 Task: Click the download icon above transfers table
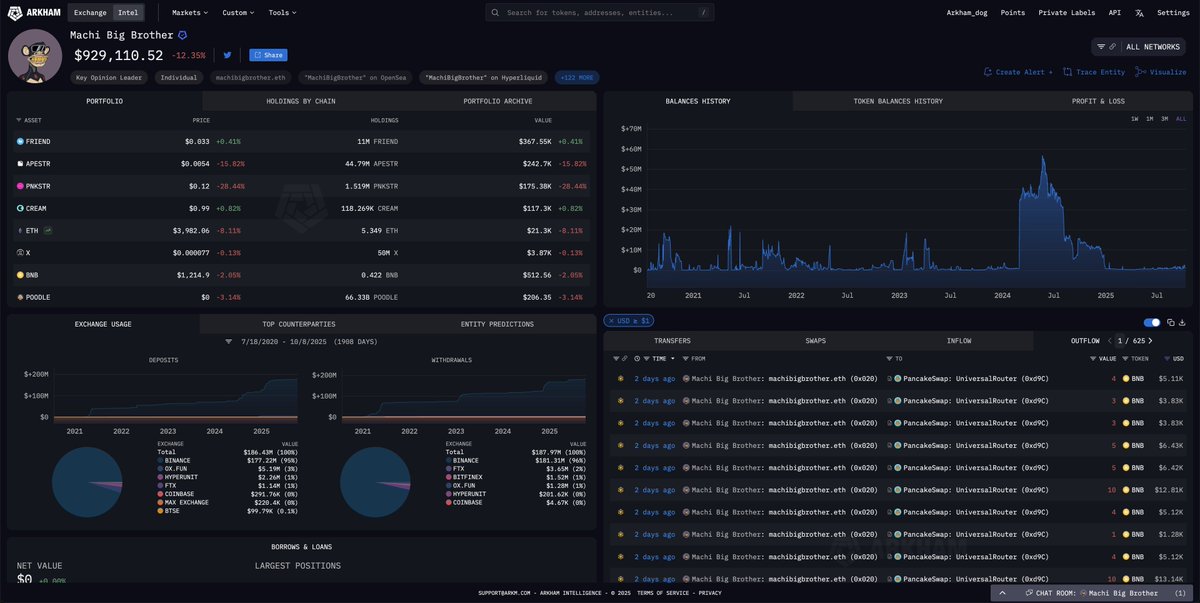[x=1182, y=322]
